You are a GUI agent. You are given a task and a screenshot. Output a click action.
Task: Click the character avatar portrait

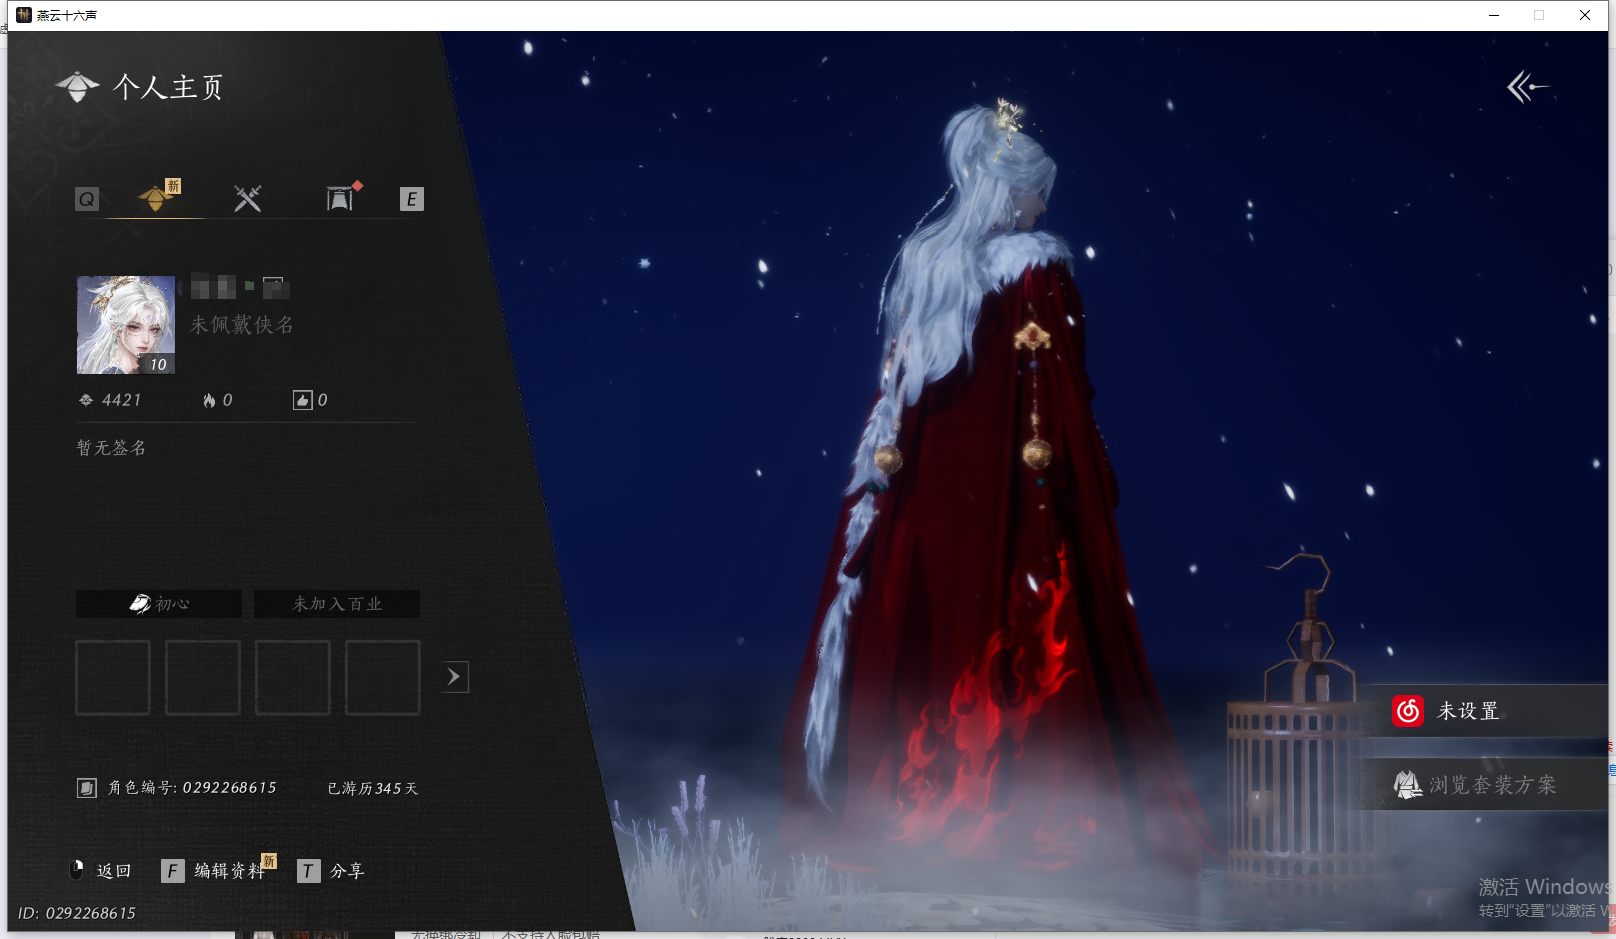pos(126,325)
